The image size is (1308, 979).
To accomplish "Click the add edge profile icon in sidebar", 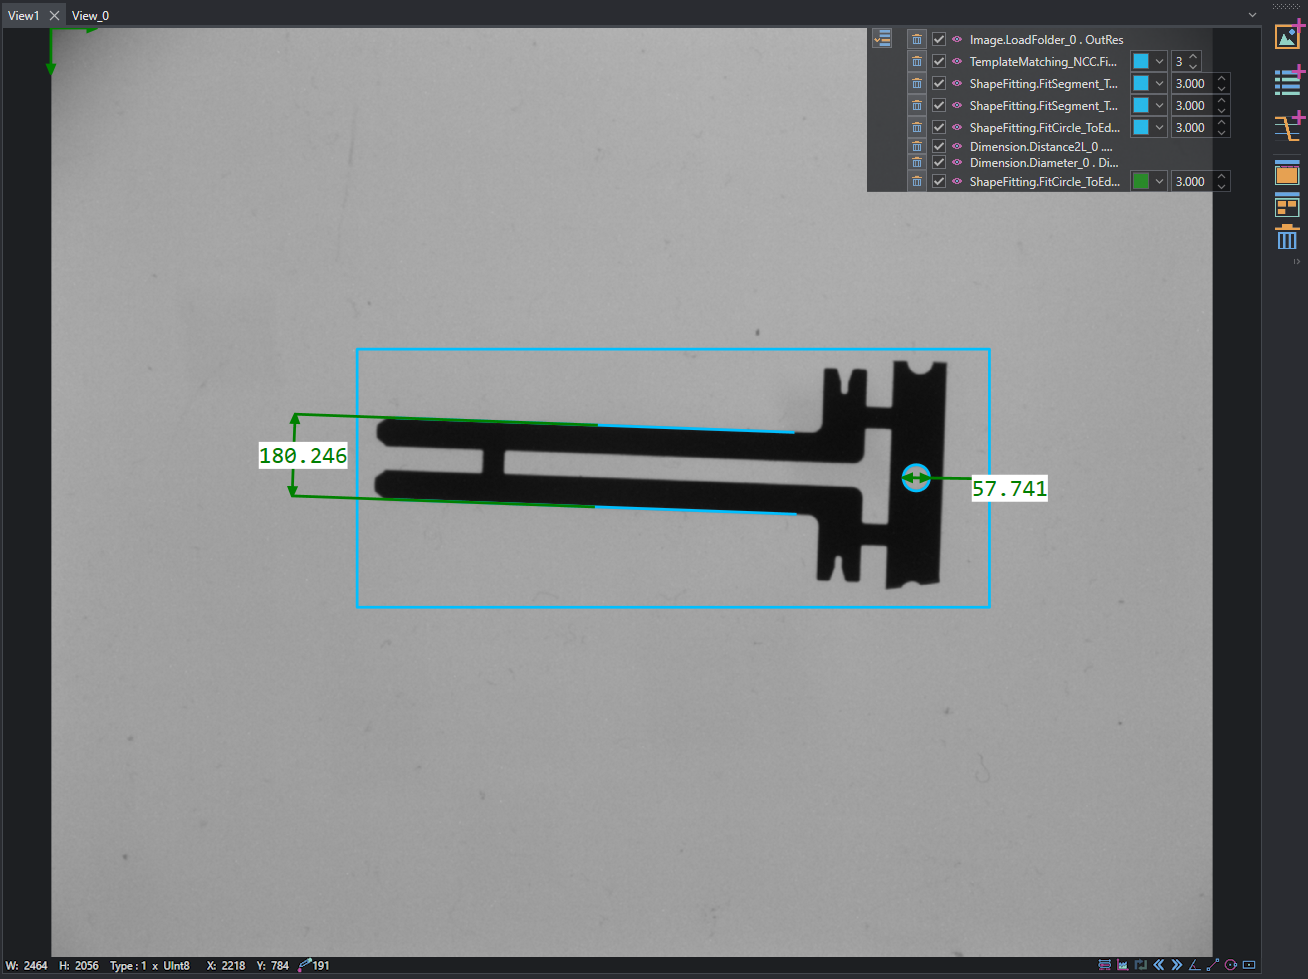I will coord(1288,127).
